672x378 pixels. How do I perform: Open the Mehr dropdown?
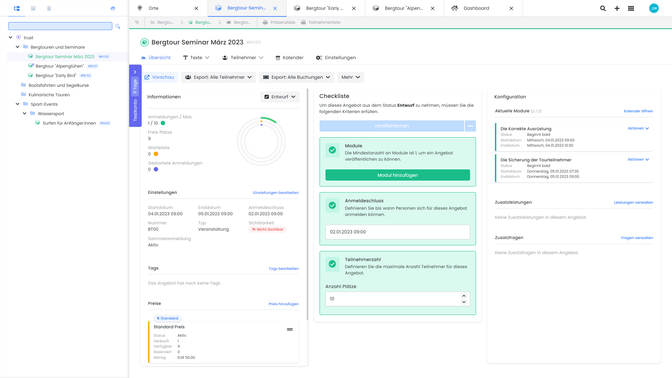point(351,77)
